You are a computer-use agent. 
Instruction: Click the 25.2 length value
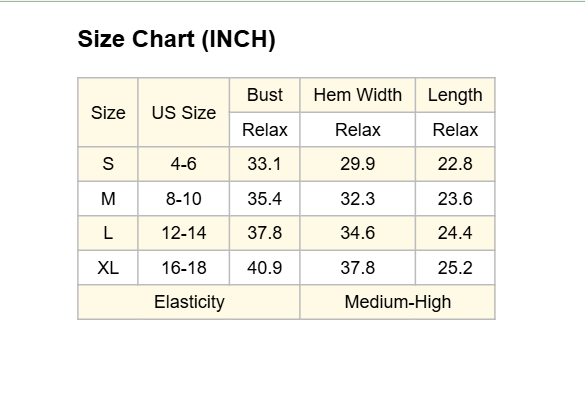point(455,267)
